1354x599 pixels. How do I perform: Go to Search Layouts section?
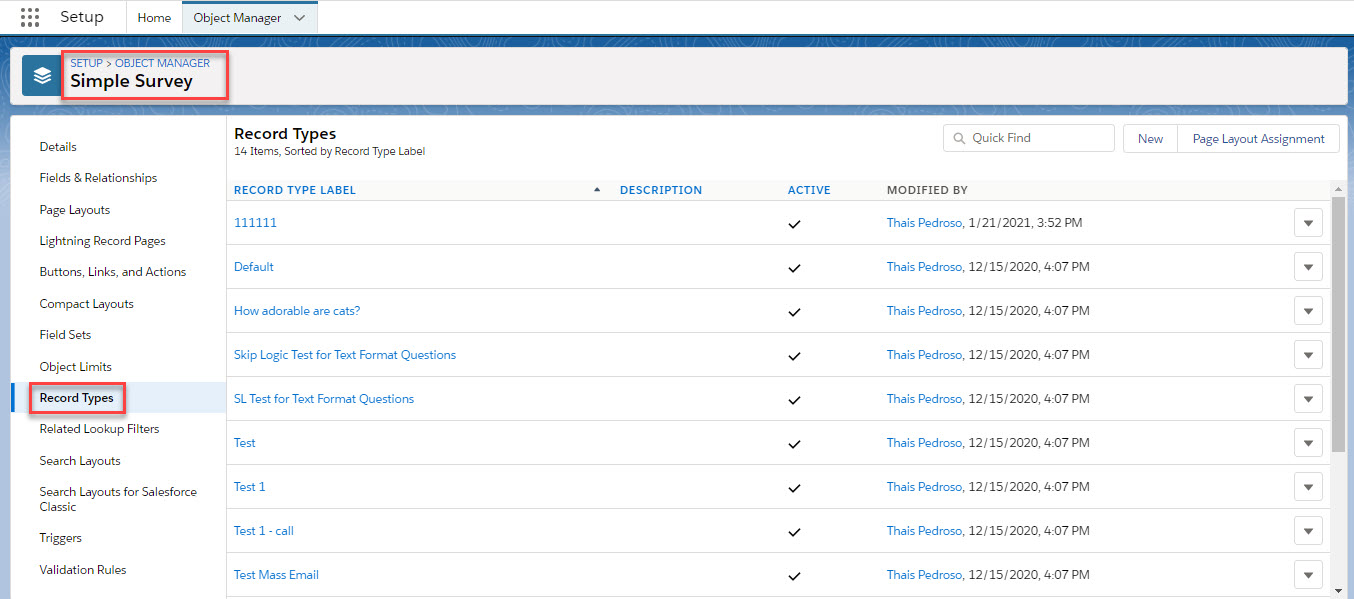(x=80, y=461)
